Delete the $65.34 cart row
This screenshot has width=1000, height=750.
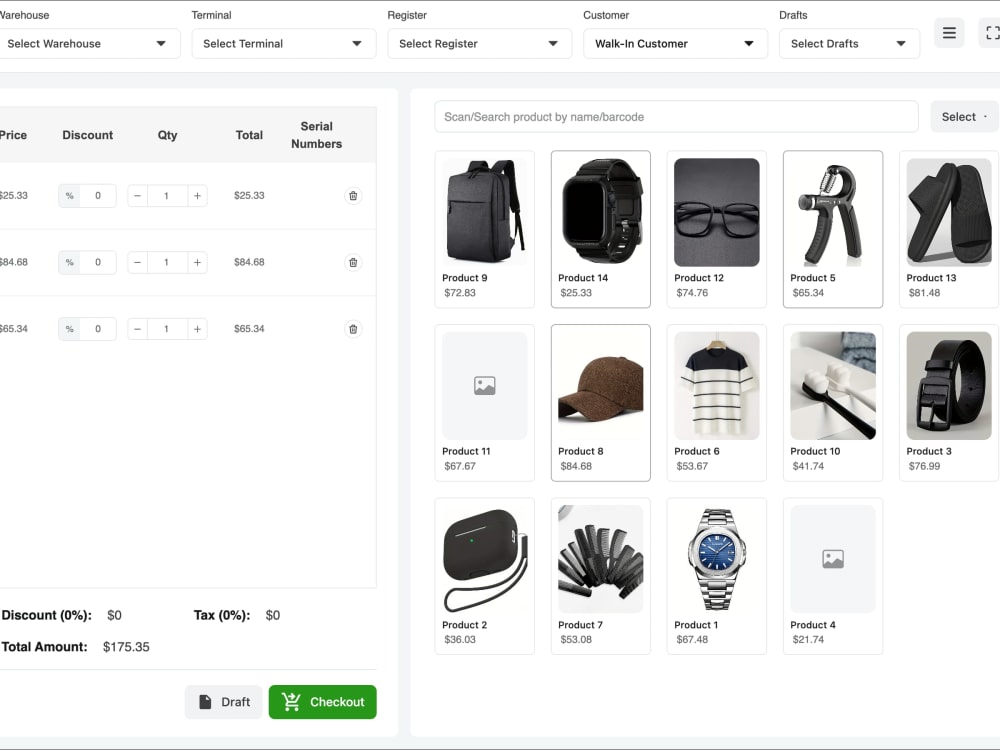[x=353, y=329]
